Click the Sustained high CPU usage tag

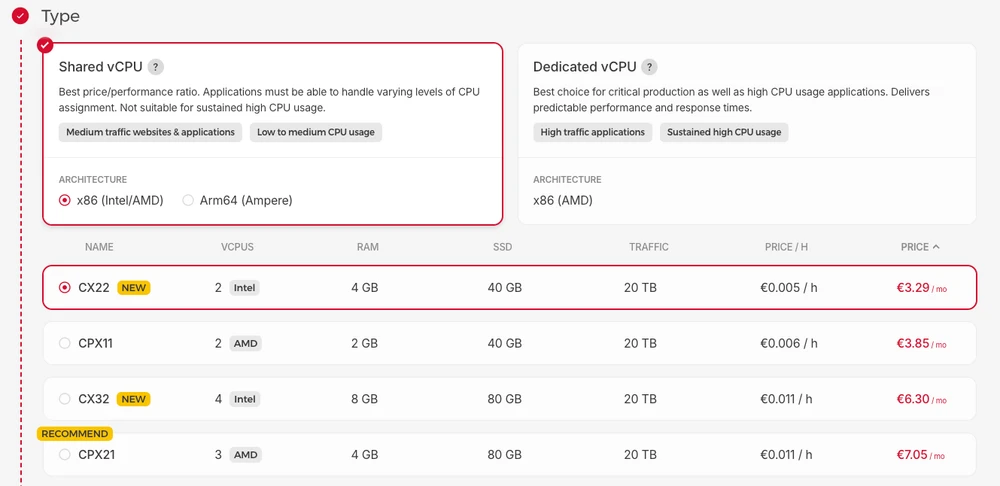[x=724, y=132]
